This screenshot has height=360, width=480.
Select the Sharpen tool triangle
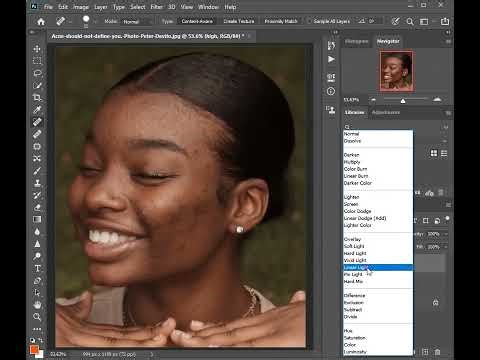point(37,244)
